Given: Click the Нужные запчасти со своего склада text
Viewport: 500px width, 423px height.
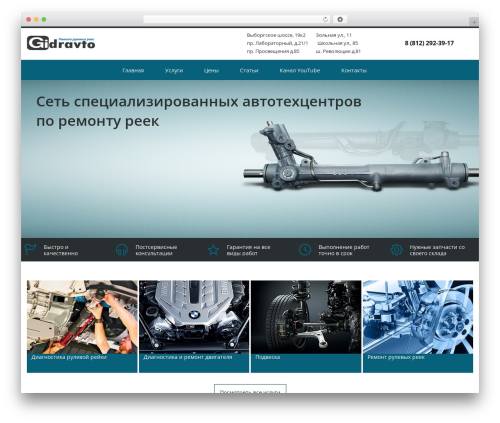Looking at the screenshot, I should point(437,250).
